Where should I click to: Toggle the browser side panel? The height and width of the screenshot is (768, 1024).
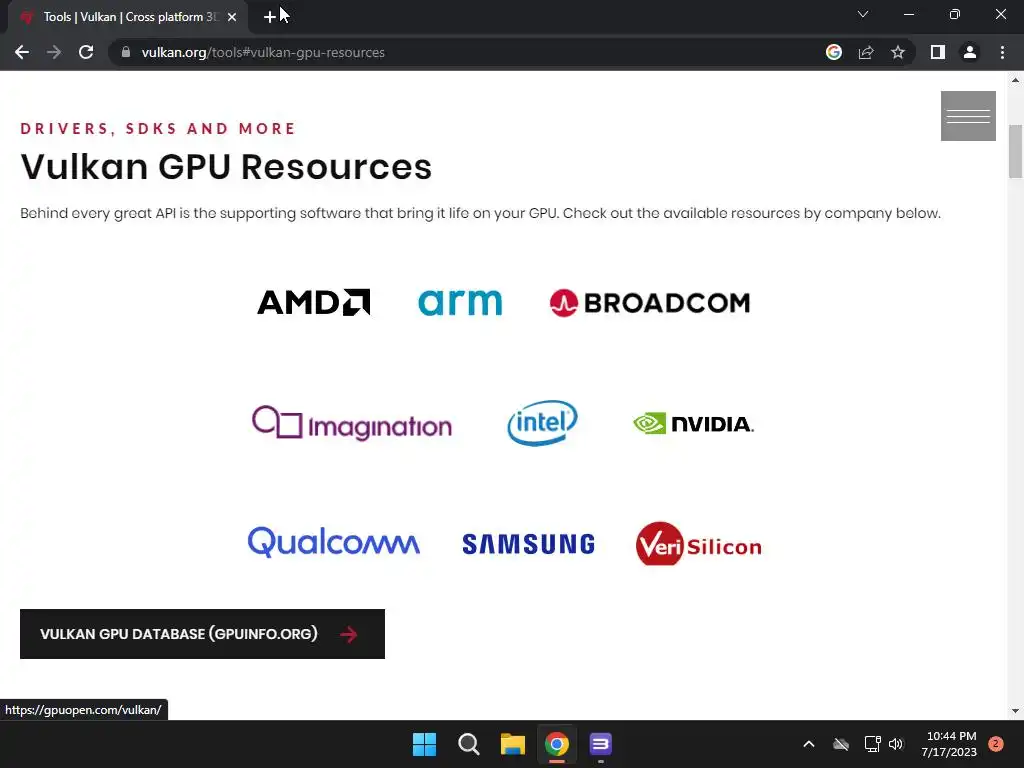click(x=938, y=52)
